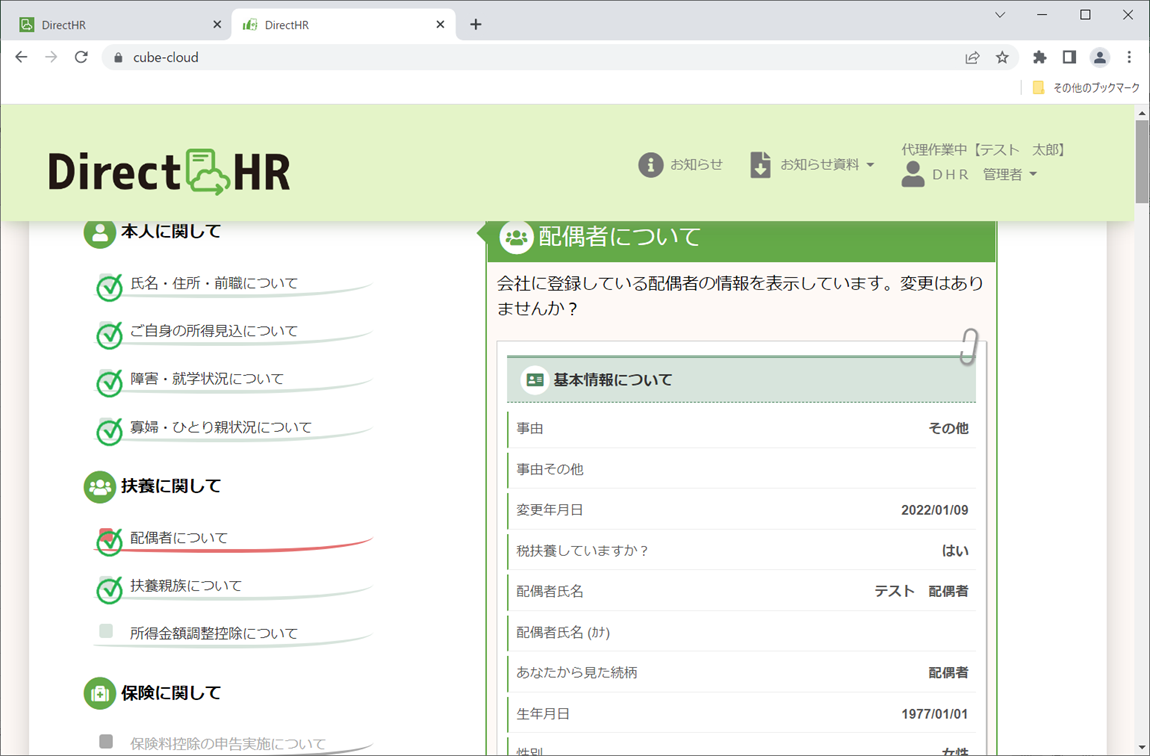Click gray box for 保険料控除の申告実施について
This screenshot has height=756, width=1150.
[106, 741]
